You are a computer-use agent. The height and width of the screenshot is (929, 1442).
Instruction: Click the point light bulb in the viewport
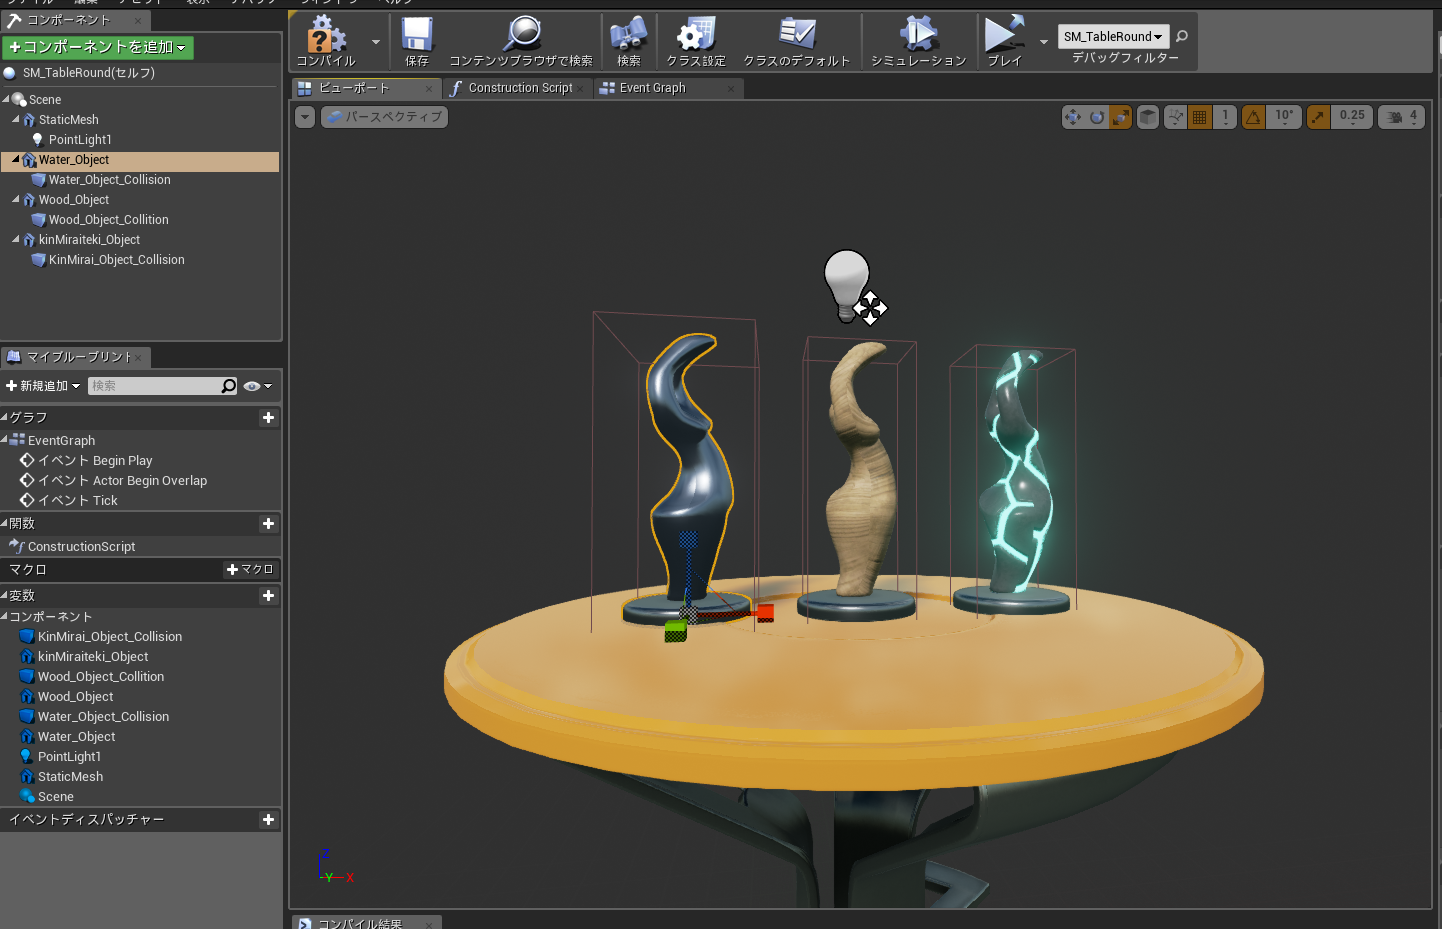pyautogui.click(x=847, y=284)
